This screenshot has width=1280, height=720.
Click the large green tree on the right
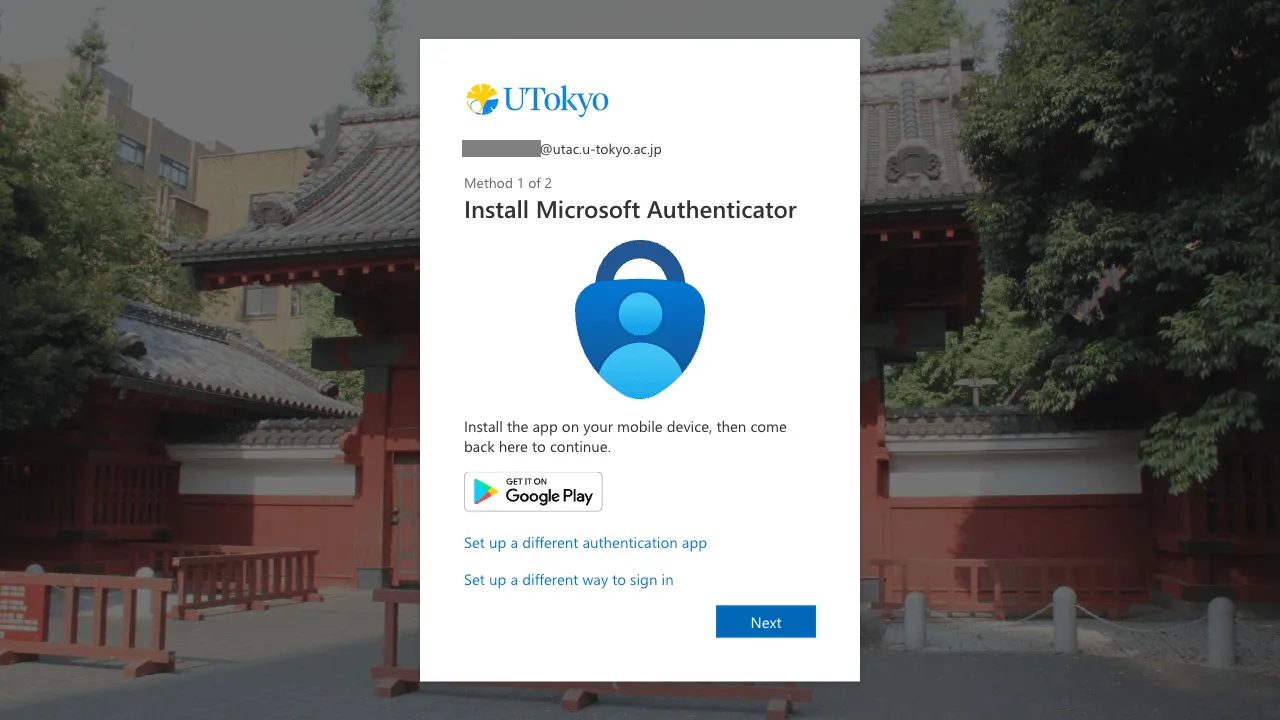tap(1120, 200)
